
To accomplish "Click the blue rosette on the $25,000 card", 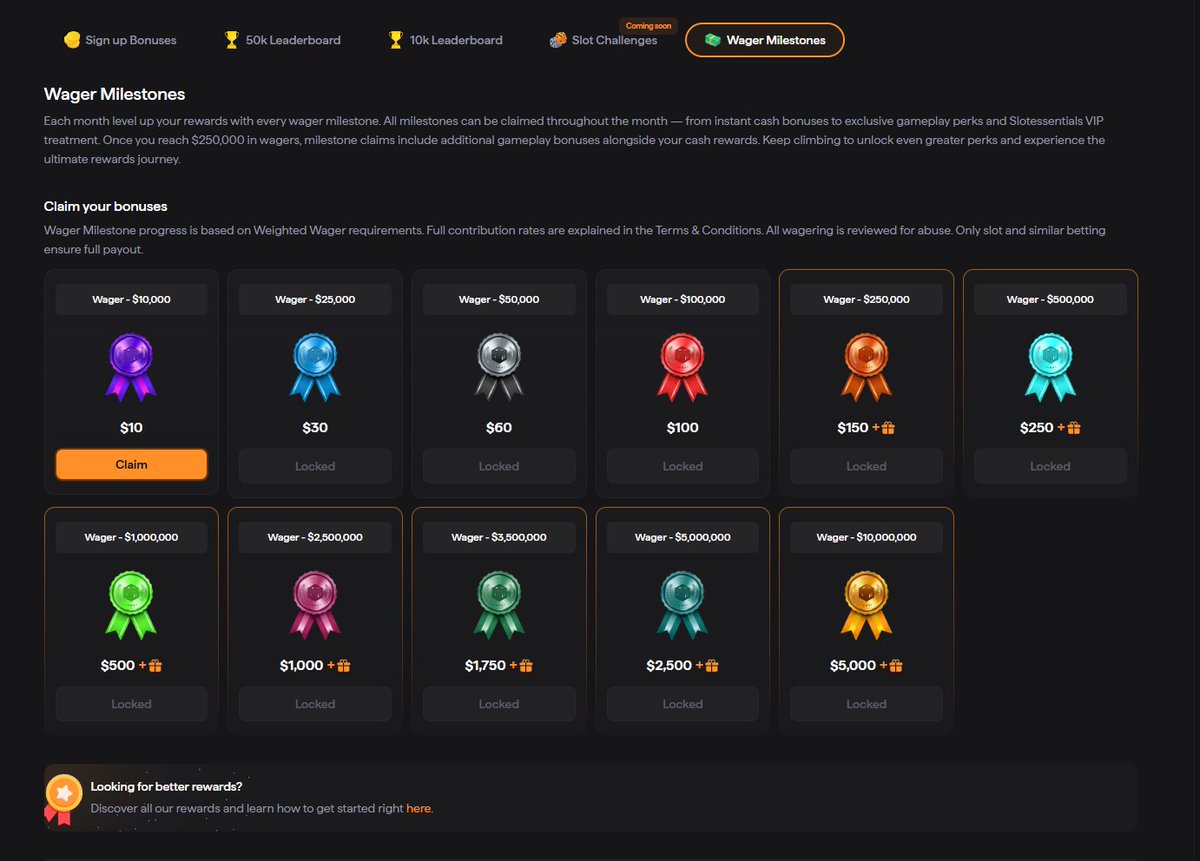I will (x=314, y=365).
